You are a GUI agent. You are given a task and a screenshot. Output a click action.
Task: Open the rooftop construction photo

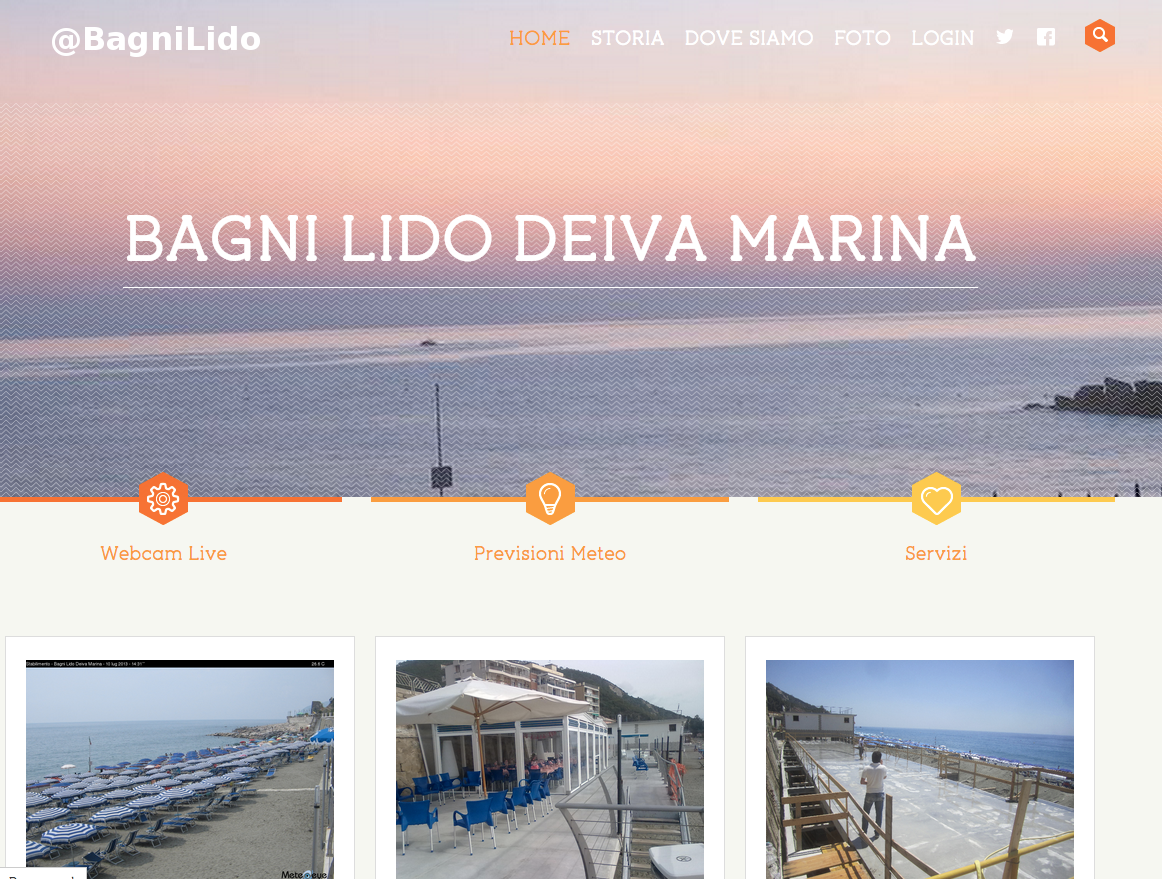click(x=920, y=769)
